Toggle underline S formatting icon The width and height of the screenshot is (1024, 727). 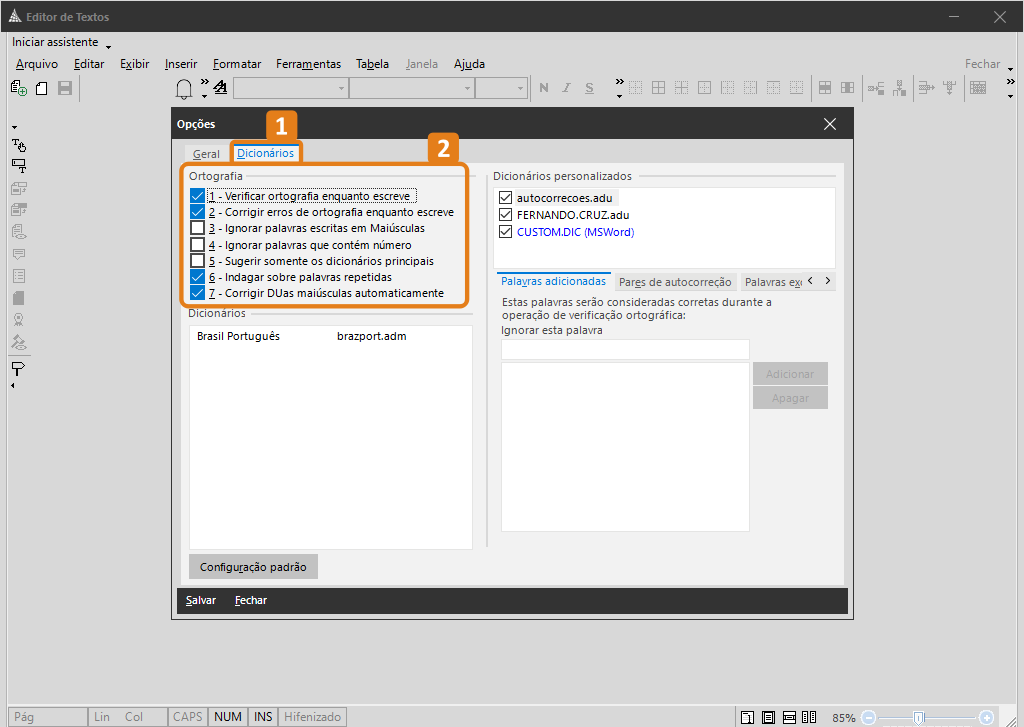(x=589, y=88)
